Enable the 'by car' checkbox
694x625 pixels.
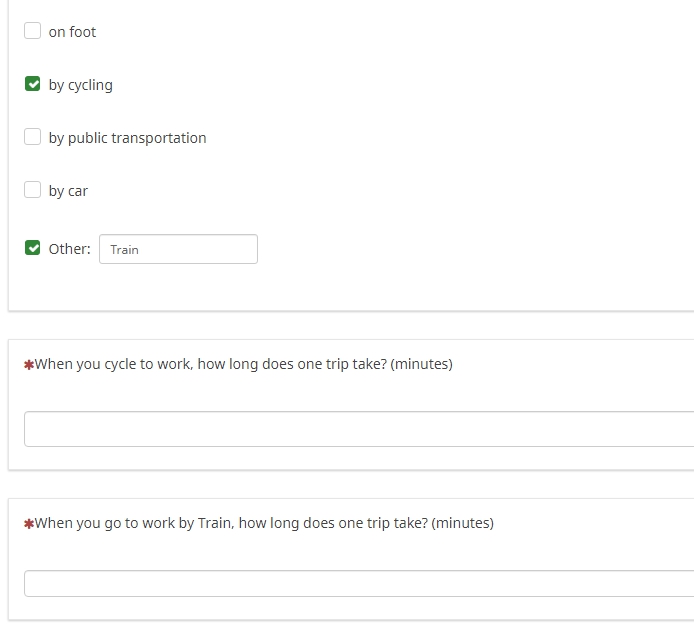pyautogui.click(x=33, y=190)
